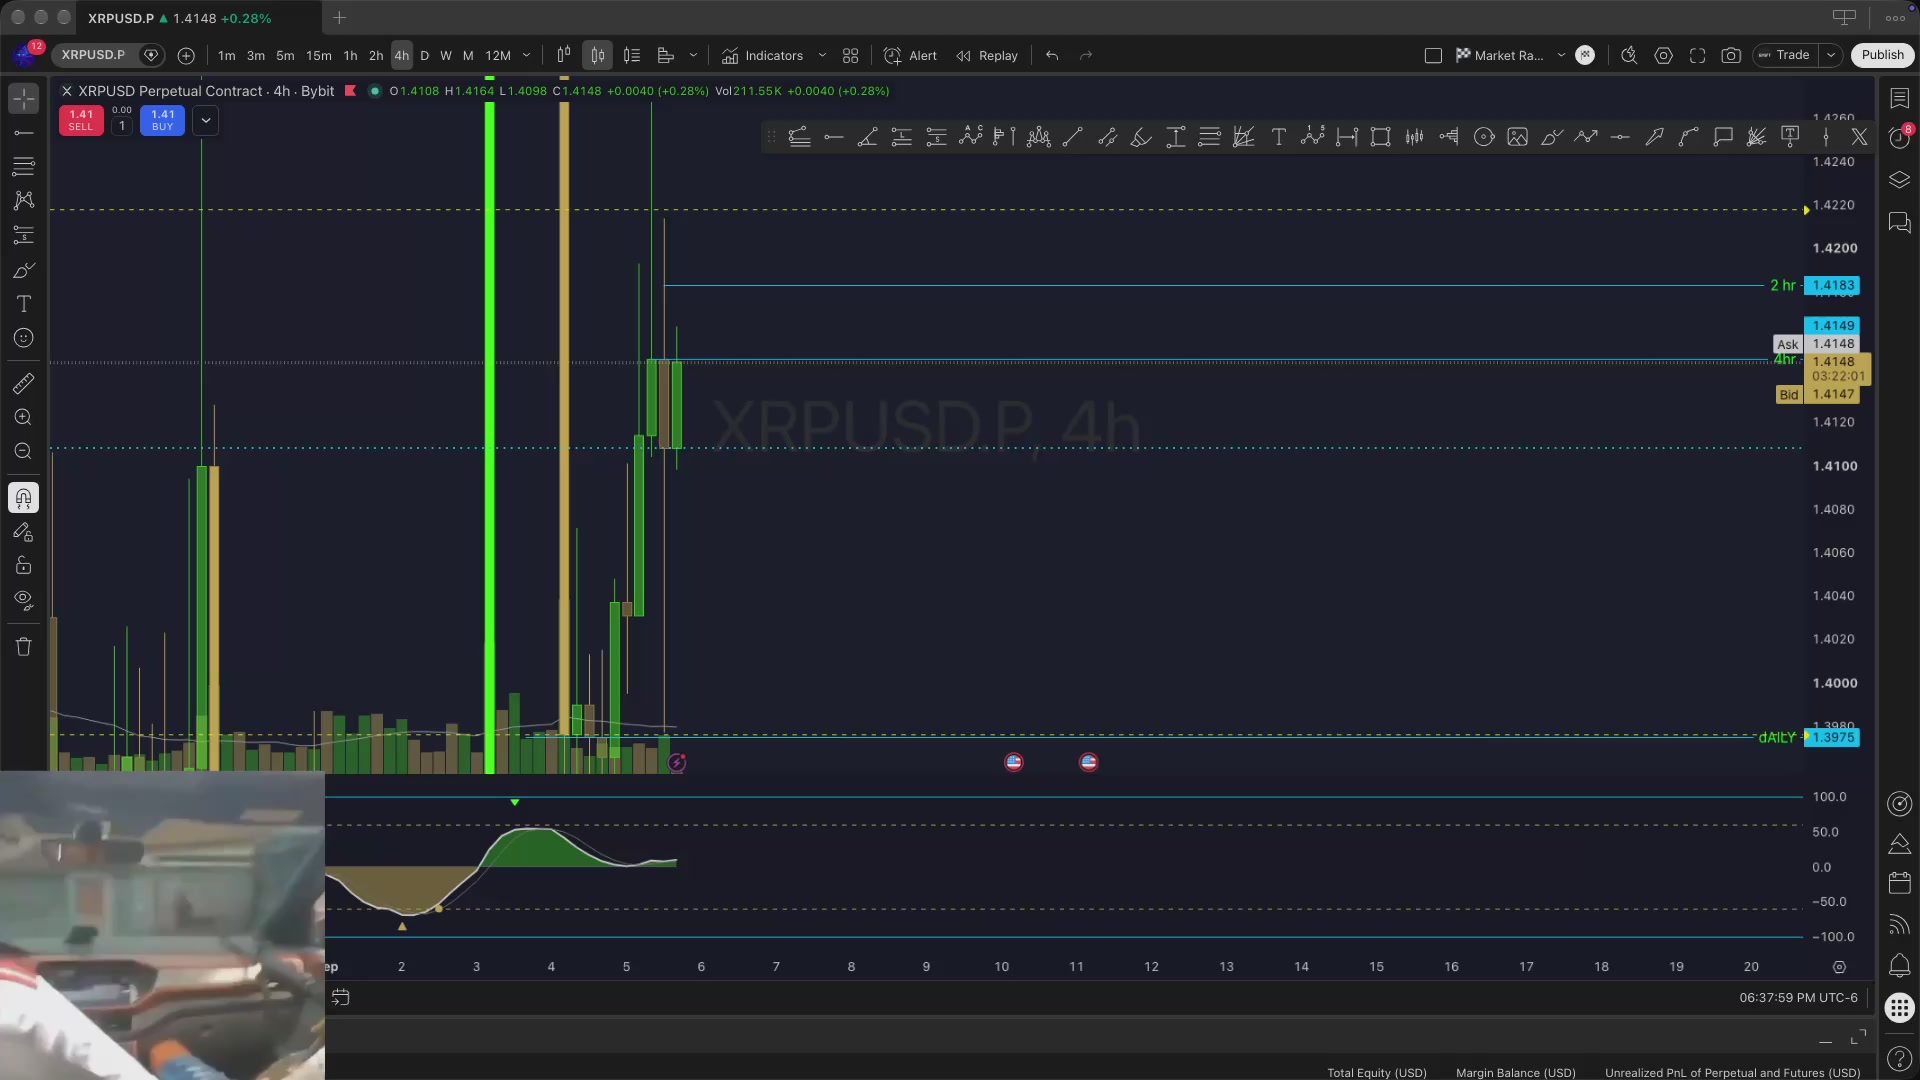Select the crosshair cursor tool

point(24,98)
